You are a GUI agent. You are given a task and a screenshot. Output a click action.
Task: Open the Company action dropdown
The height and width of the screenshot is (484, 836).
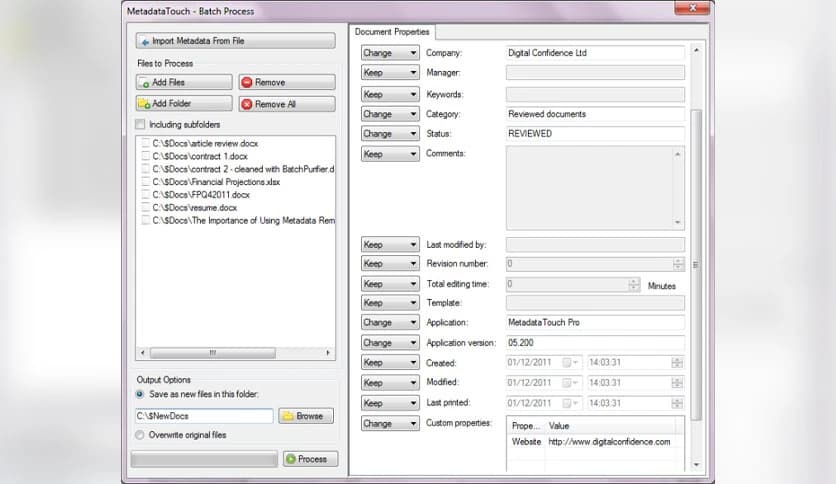(390, 53)
